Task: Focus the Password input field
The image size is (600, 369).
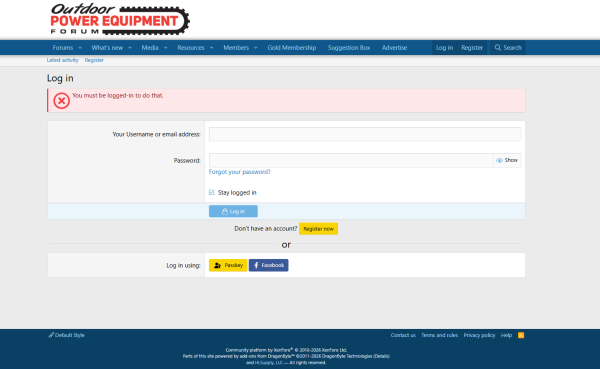Action: click(x=351, y=160)
